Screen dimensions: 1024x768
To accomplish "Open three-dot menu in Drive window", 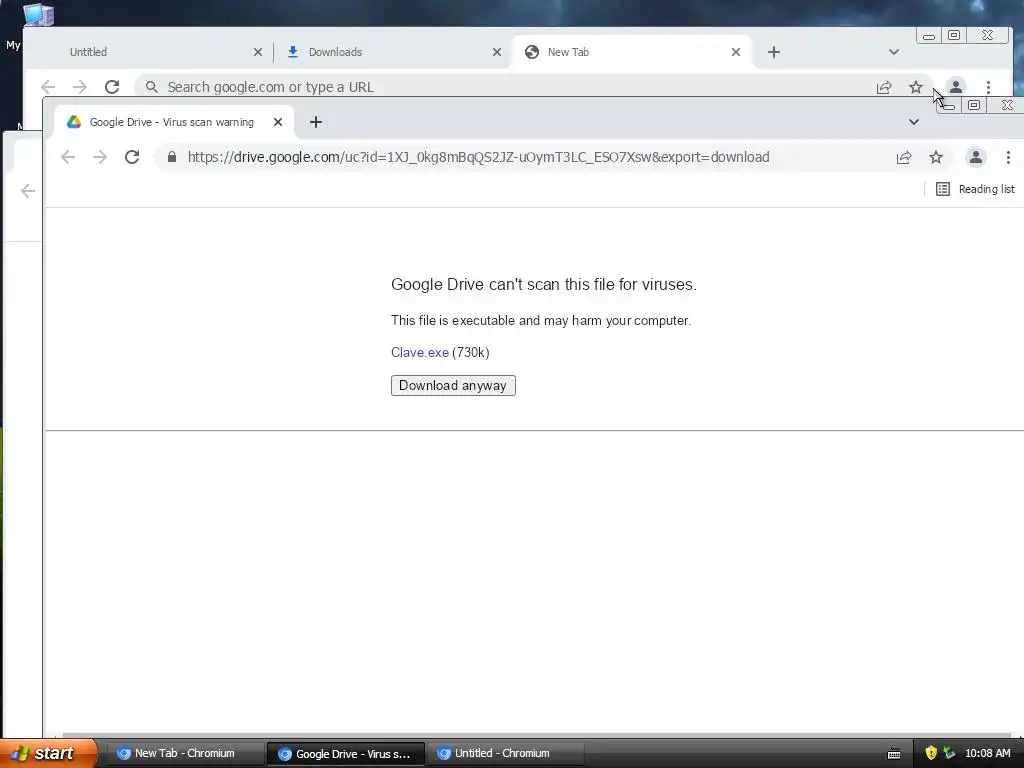I will point(1008,157).
